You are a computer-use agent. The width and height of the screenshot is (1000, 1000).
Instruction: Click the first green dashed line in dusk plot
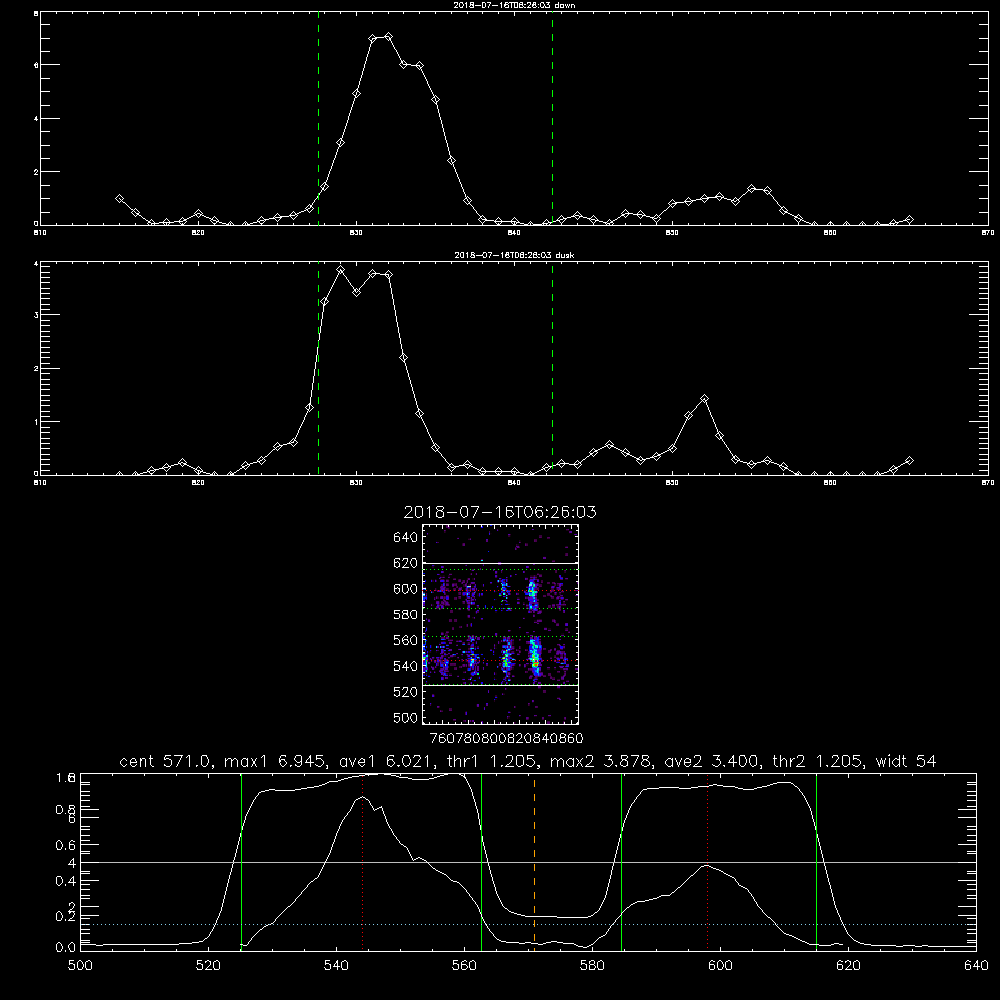click(318, 368)
